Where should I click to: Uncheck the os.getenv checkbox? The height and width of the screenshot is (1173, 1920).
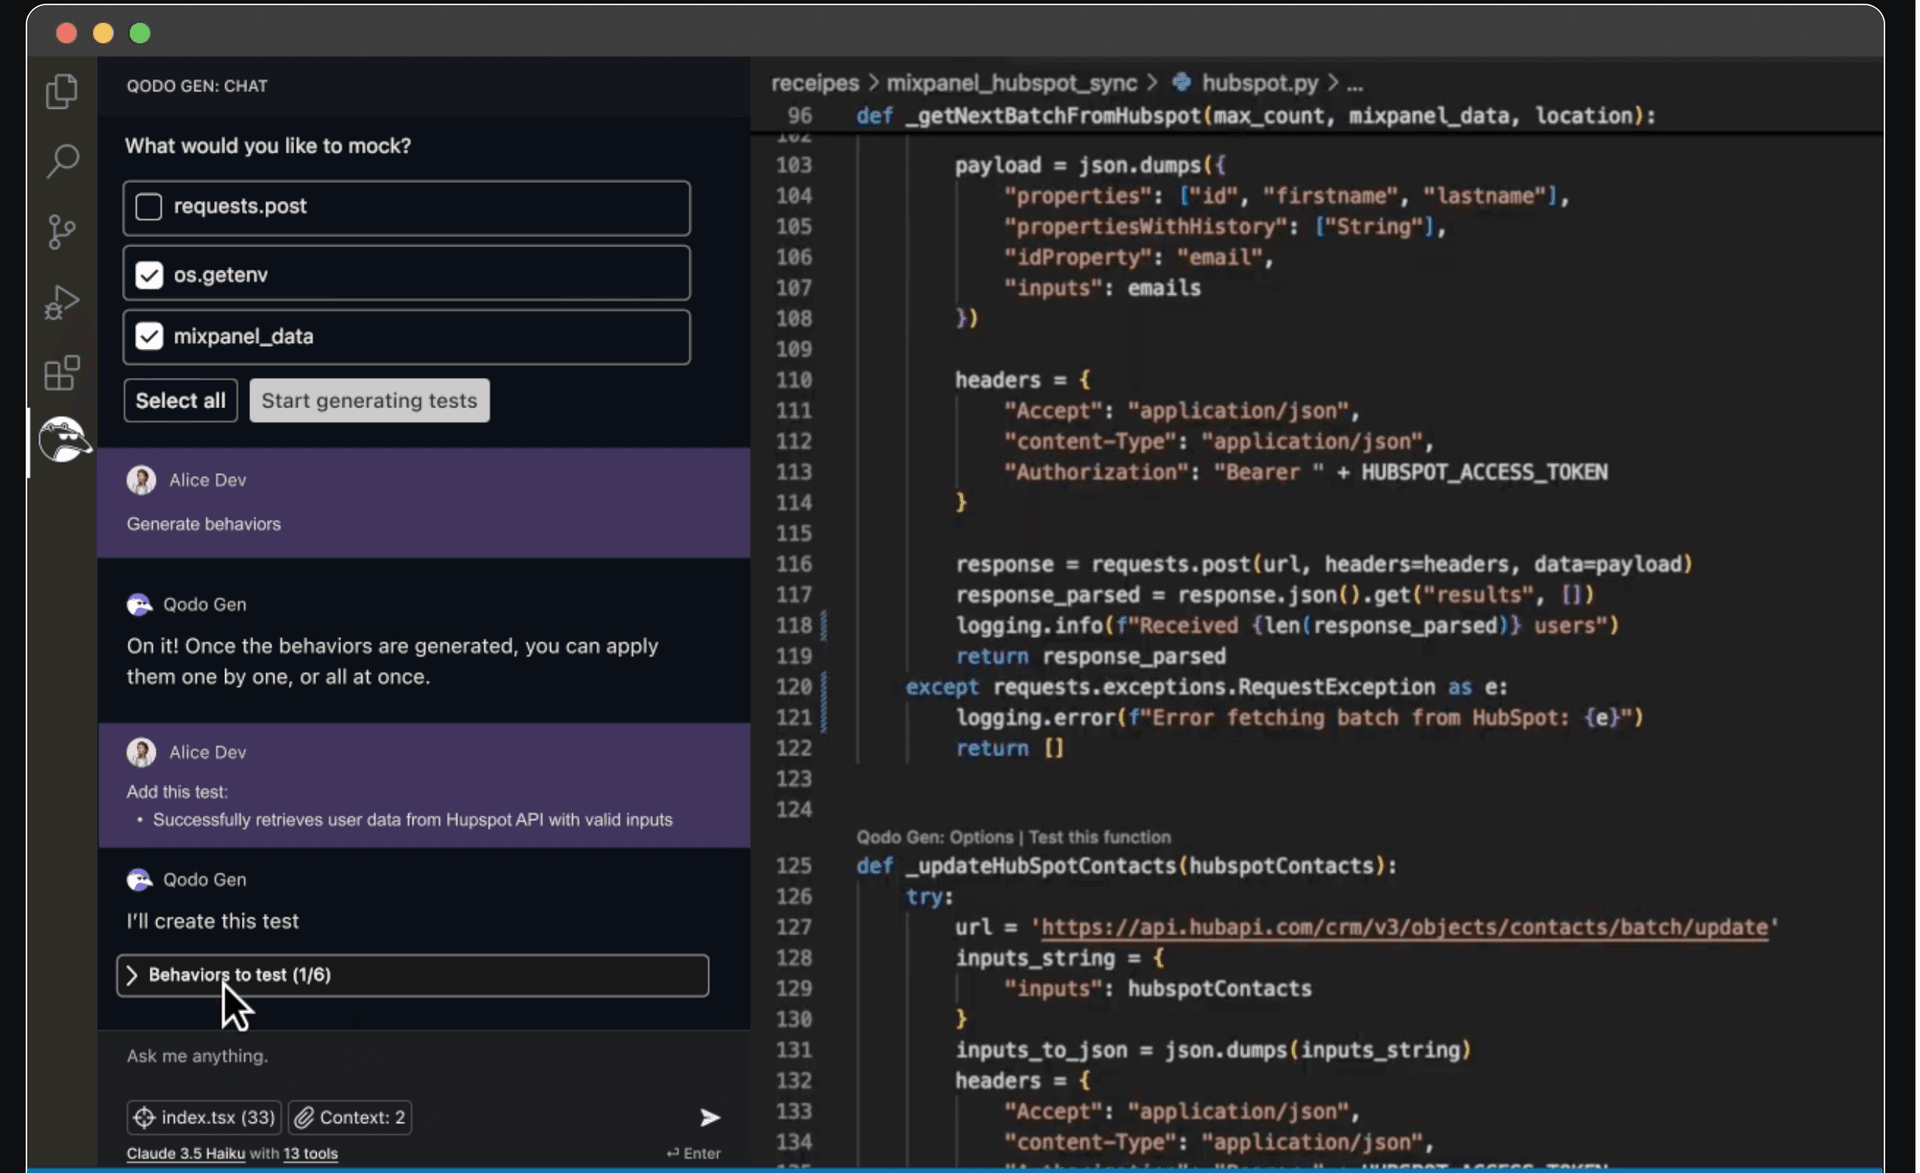point(149,275)
